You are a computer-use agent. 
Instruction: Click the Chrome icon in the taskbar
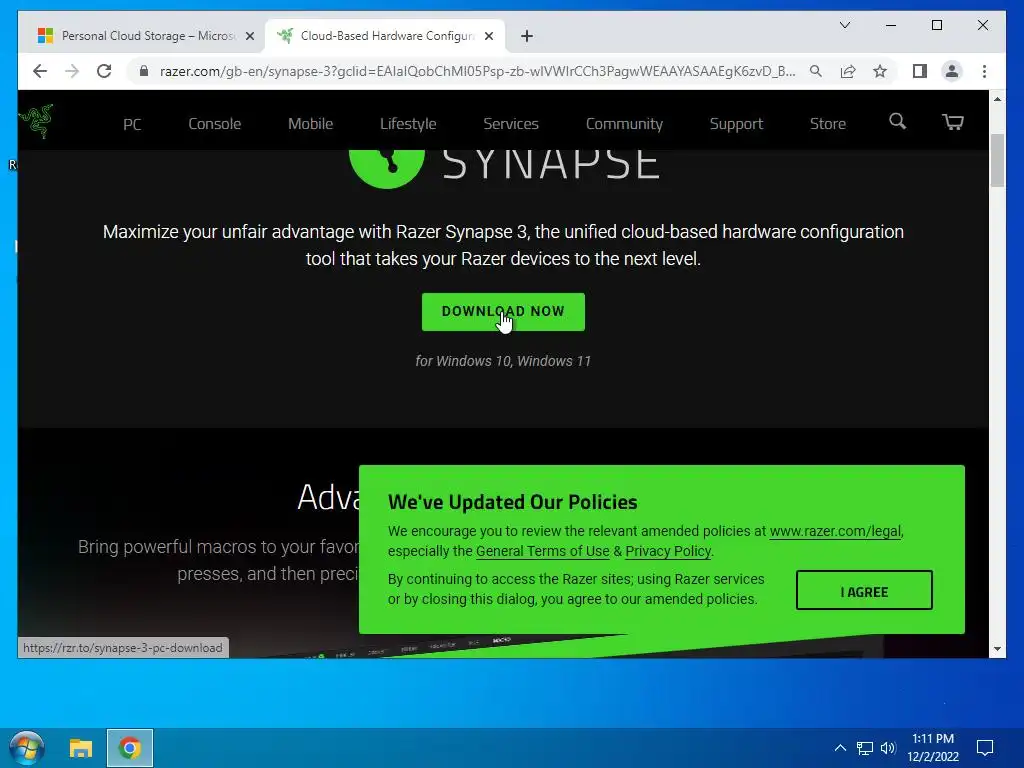[130, 748]
